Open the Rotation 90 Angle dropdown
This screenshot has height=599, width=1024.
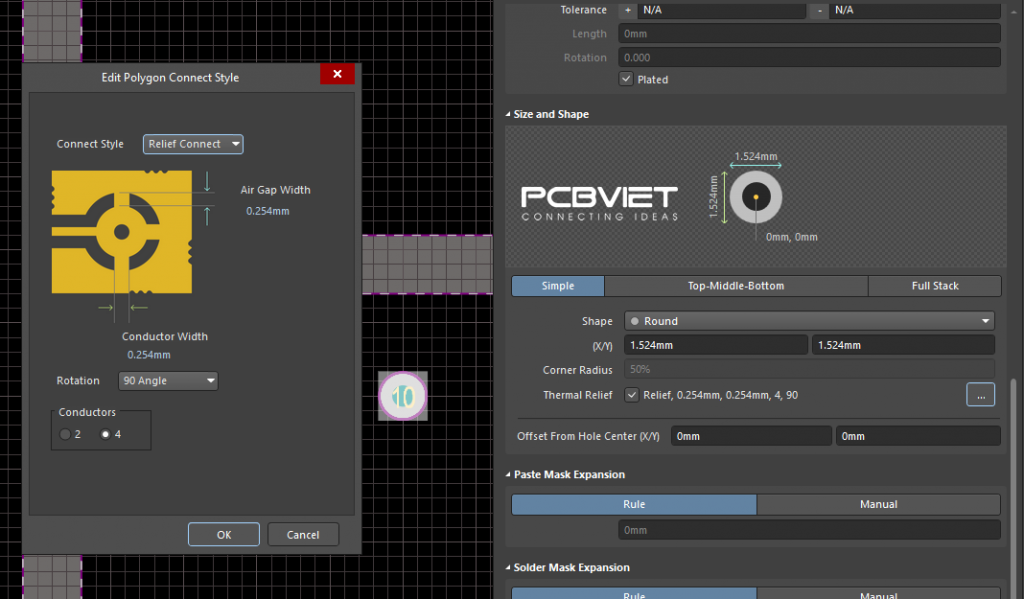click(x=167, y=381)
